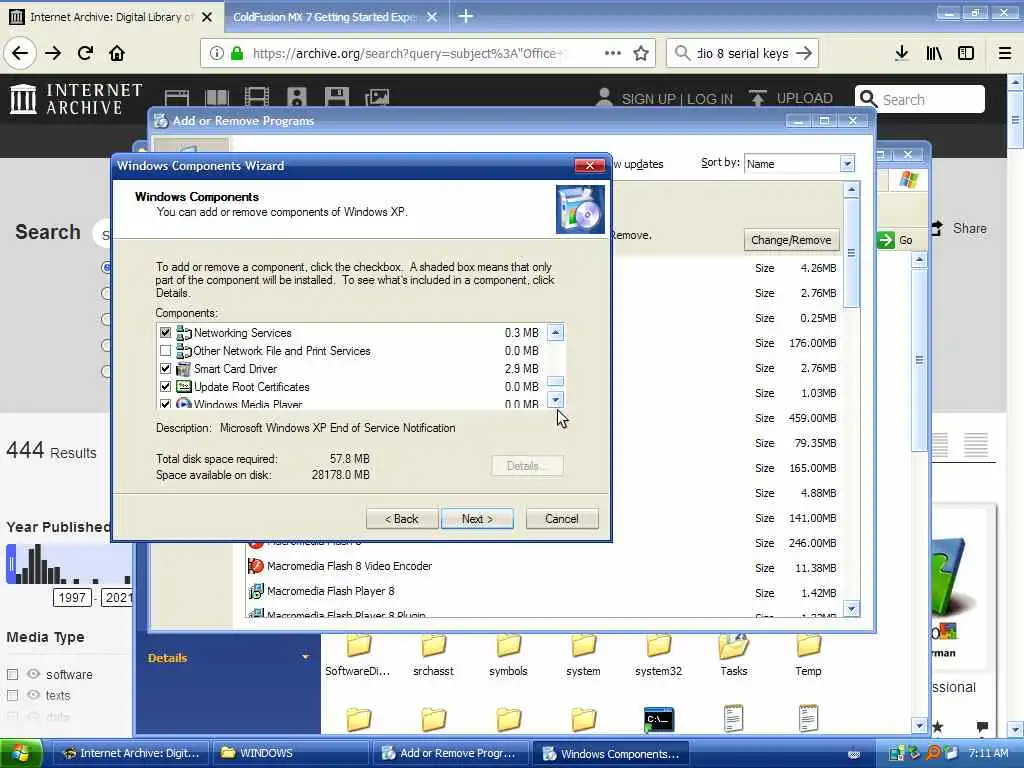Image resolution: width=1024 pixels, height=768 pixels.
Task: Open the Archive audio speaker icon
Action: (x=296, y=97)
